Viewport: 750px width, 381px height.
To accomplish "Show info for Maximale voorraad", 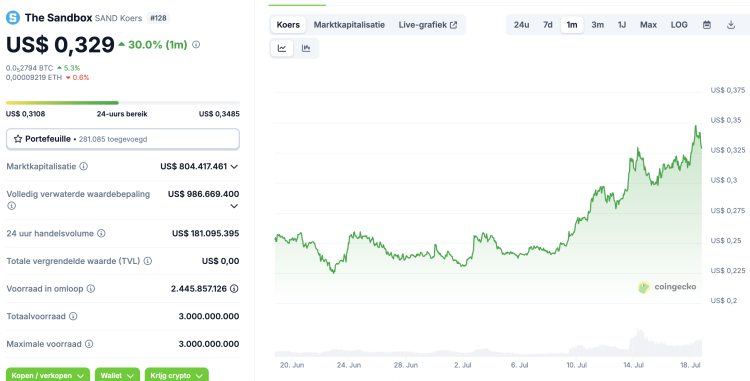I will click(x=89, y=344).
